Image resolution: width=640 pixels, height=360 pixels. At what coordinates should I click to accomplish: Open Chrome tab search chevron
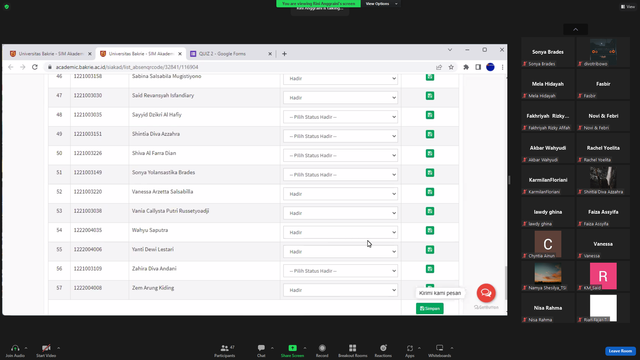point(450,50)
